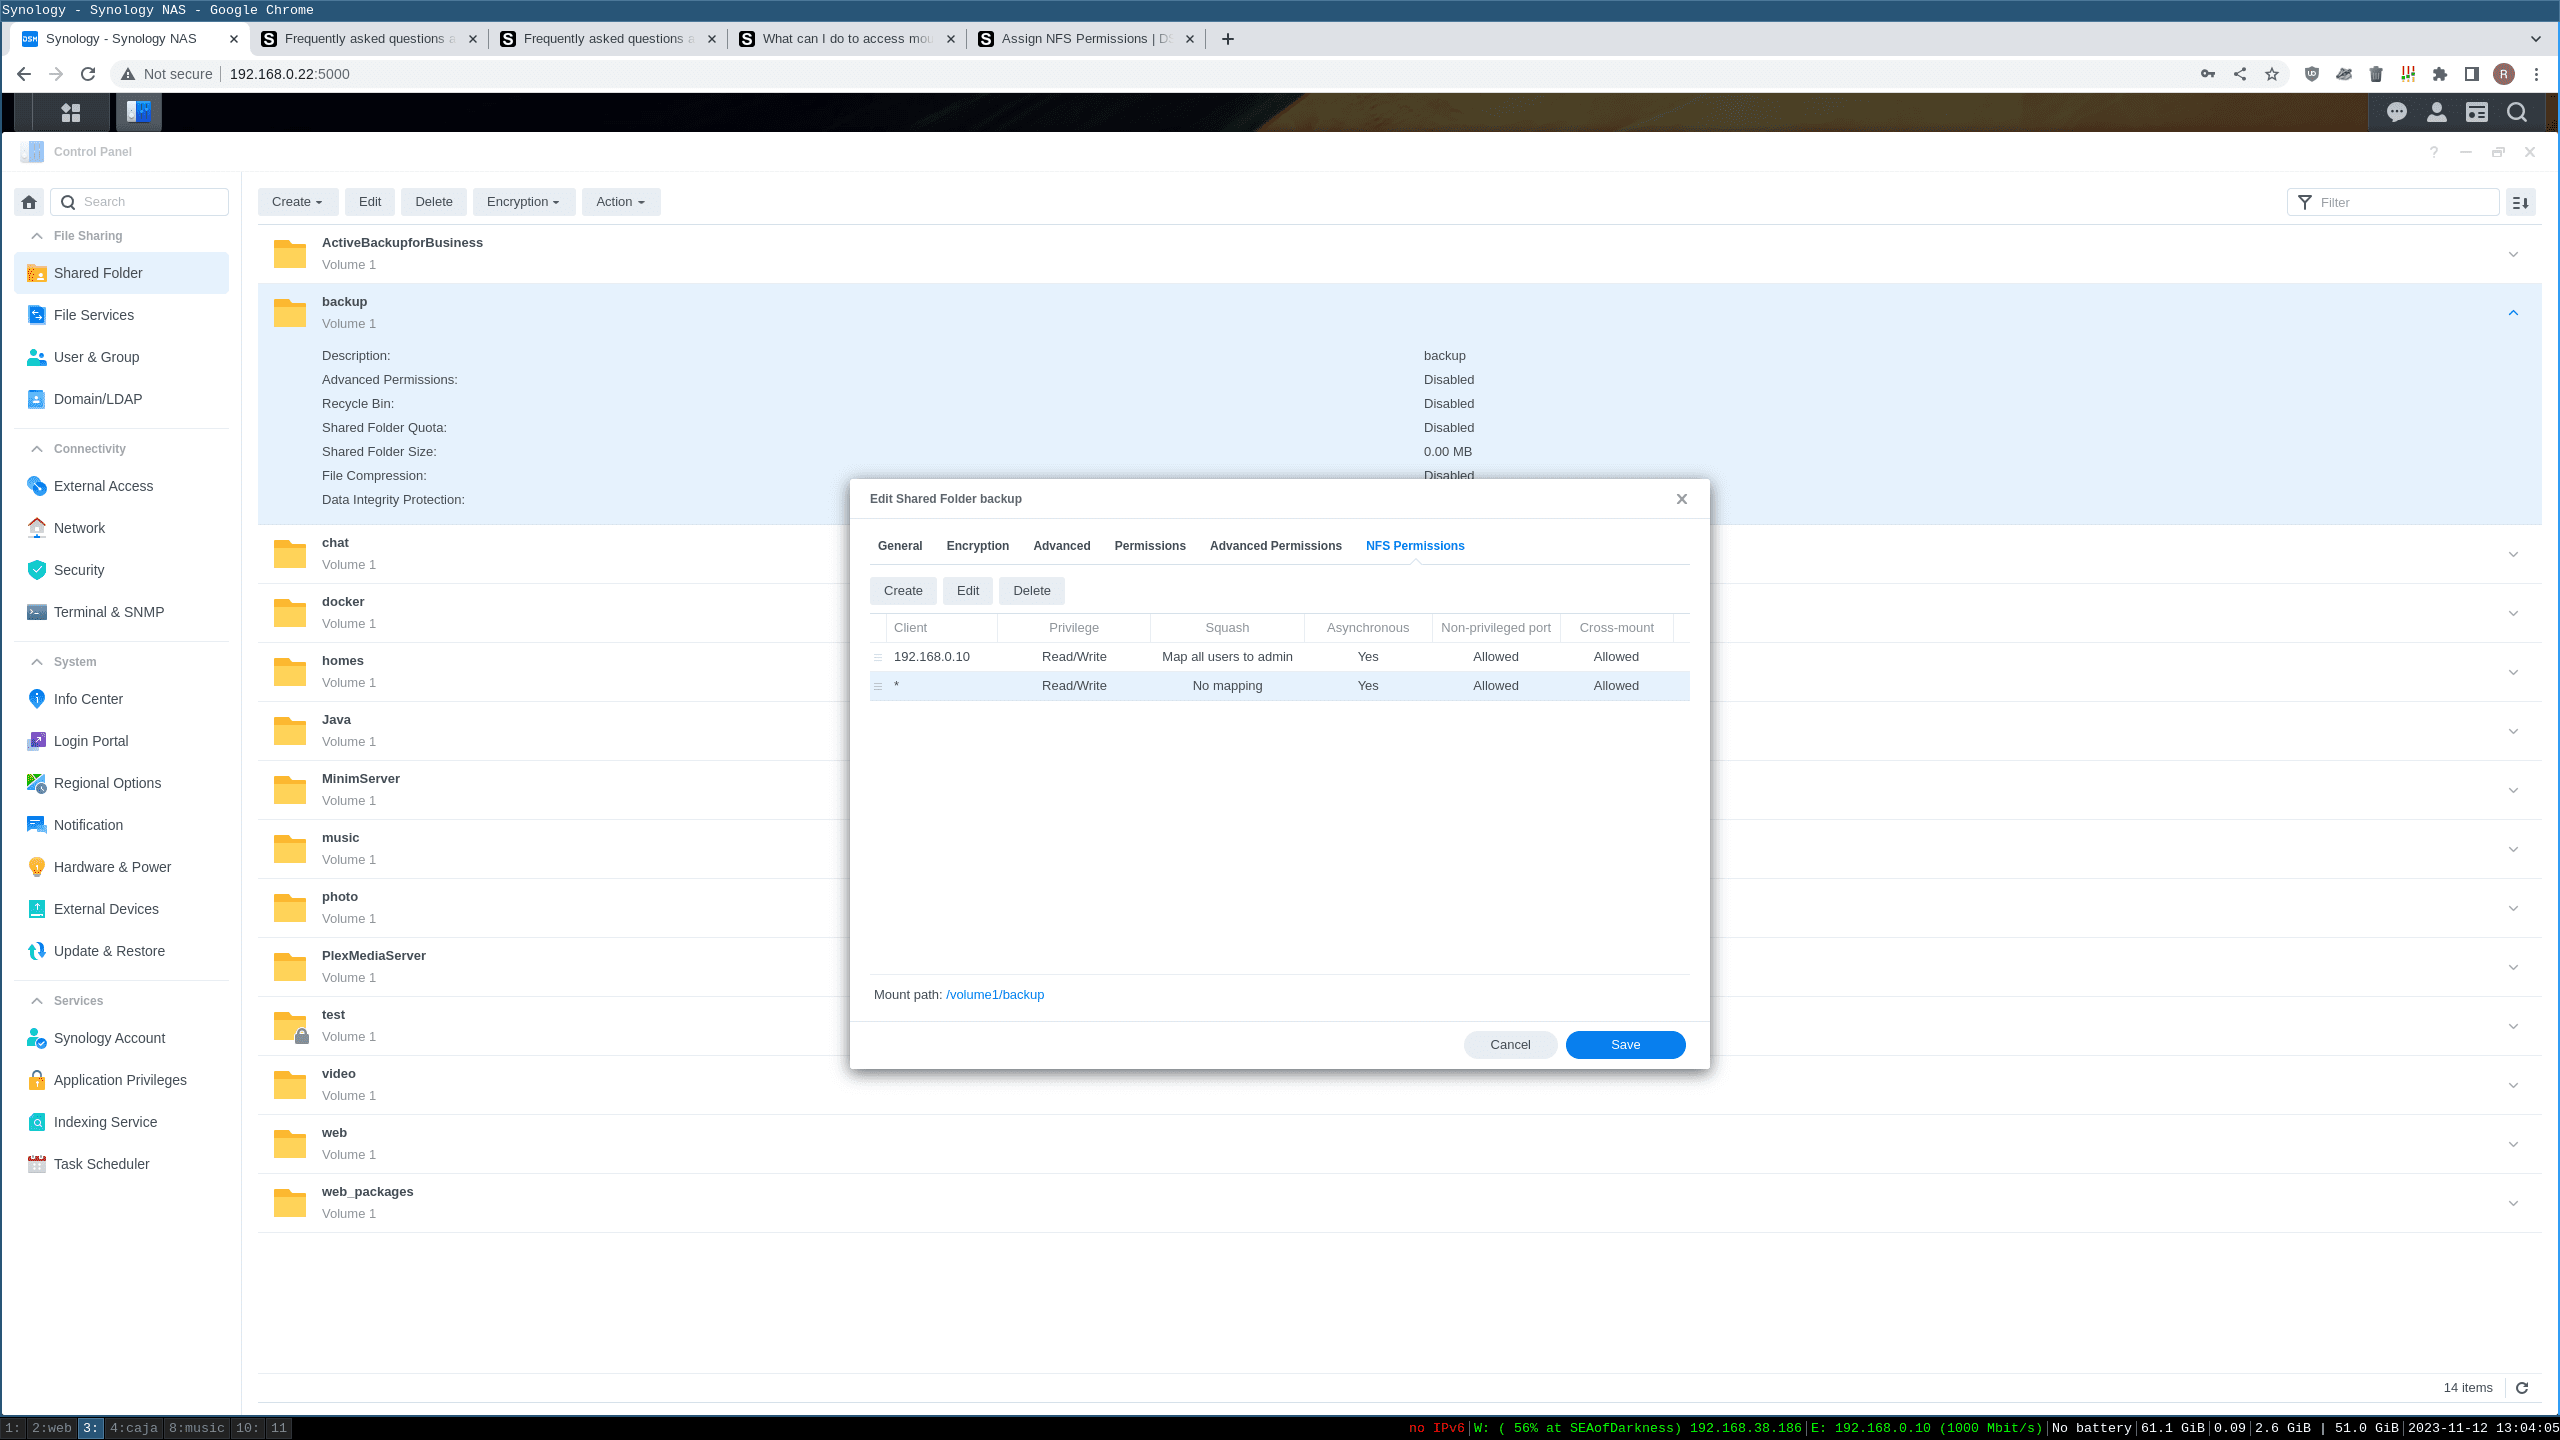2560x1440 pixels.
Task: Open the DSM user options icon
Action: coord(2437,112)
